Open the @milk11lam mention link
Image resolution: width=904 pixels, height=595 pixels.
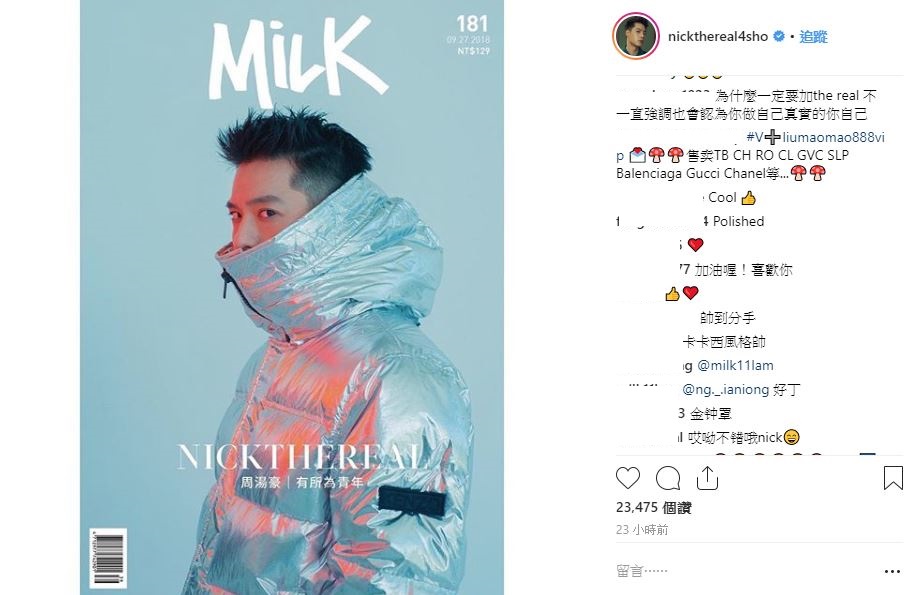pyautogui.click(x=735, y=366)
